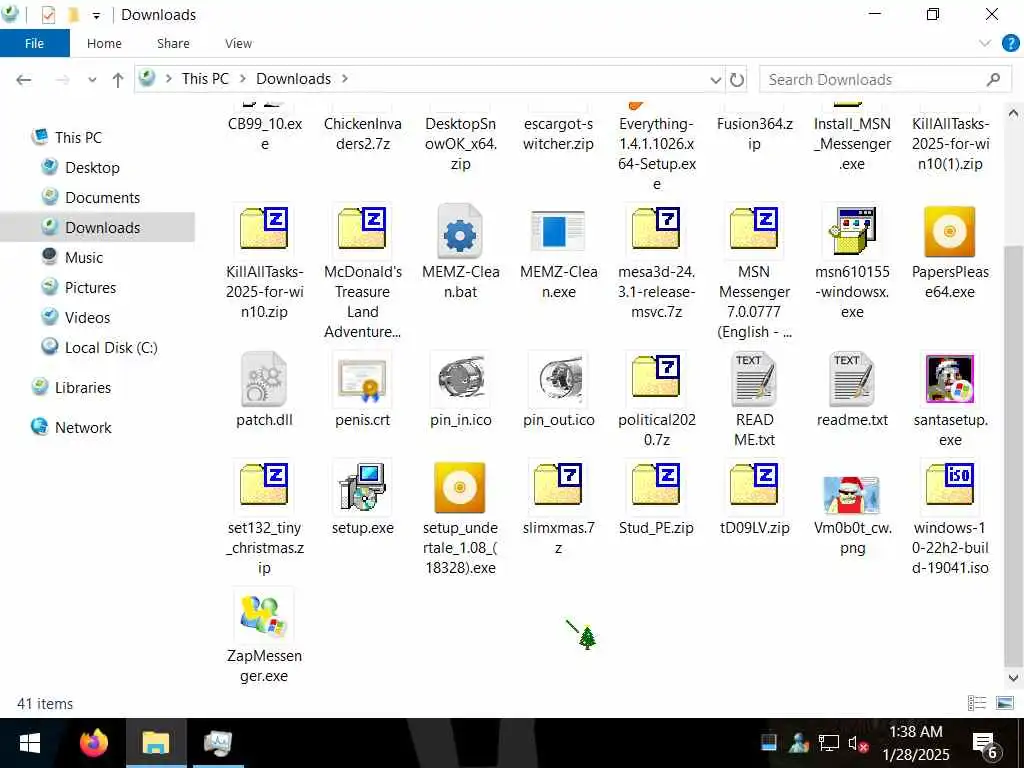Open the Share ribbon tab
1024x768 pixels.
[173, 43]
